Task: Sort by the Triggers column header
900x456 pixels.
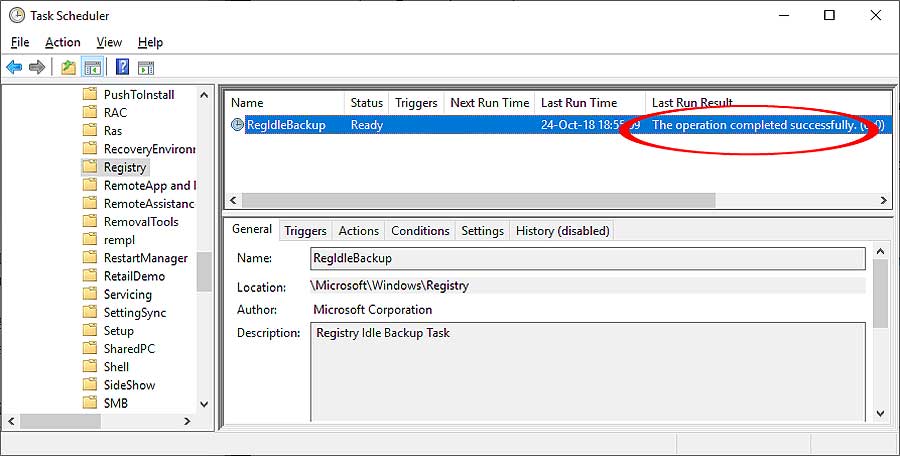Action: [416, 103]
